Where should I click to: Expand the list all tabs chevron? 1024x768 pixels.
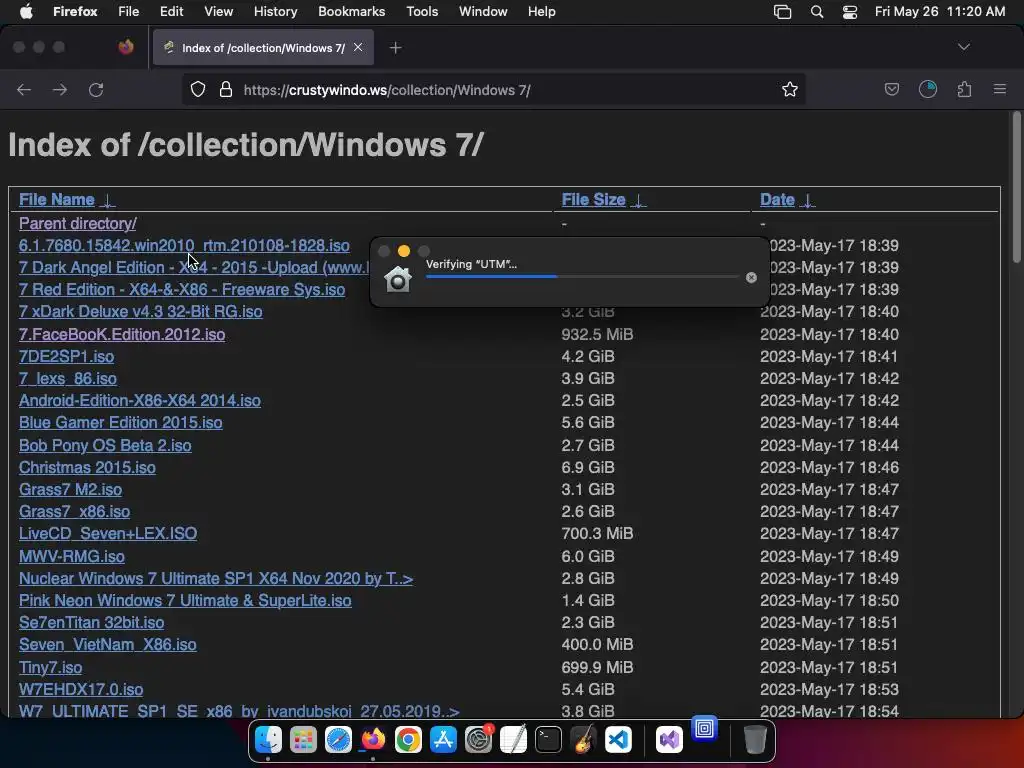coord(963,47)
